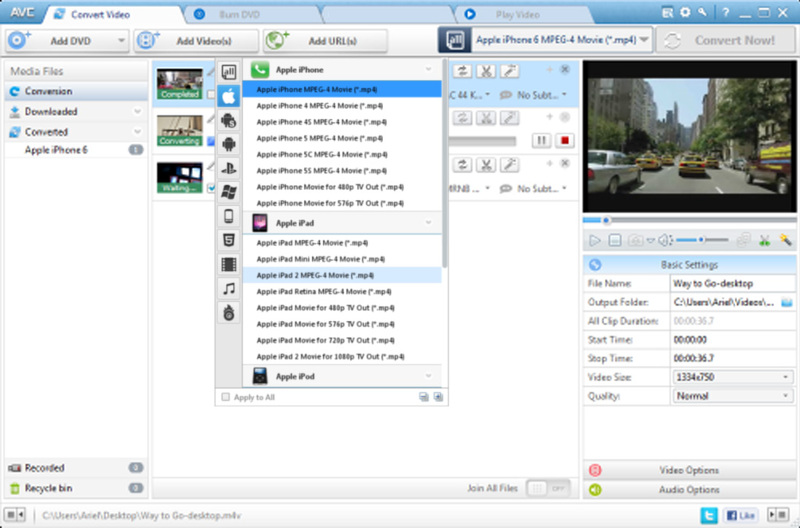Click the Facebook Like button
Screen dimensions: 800x528
[740, 516]
